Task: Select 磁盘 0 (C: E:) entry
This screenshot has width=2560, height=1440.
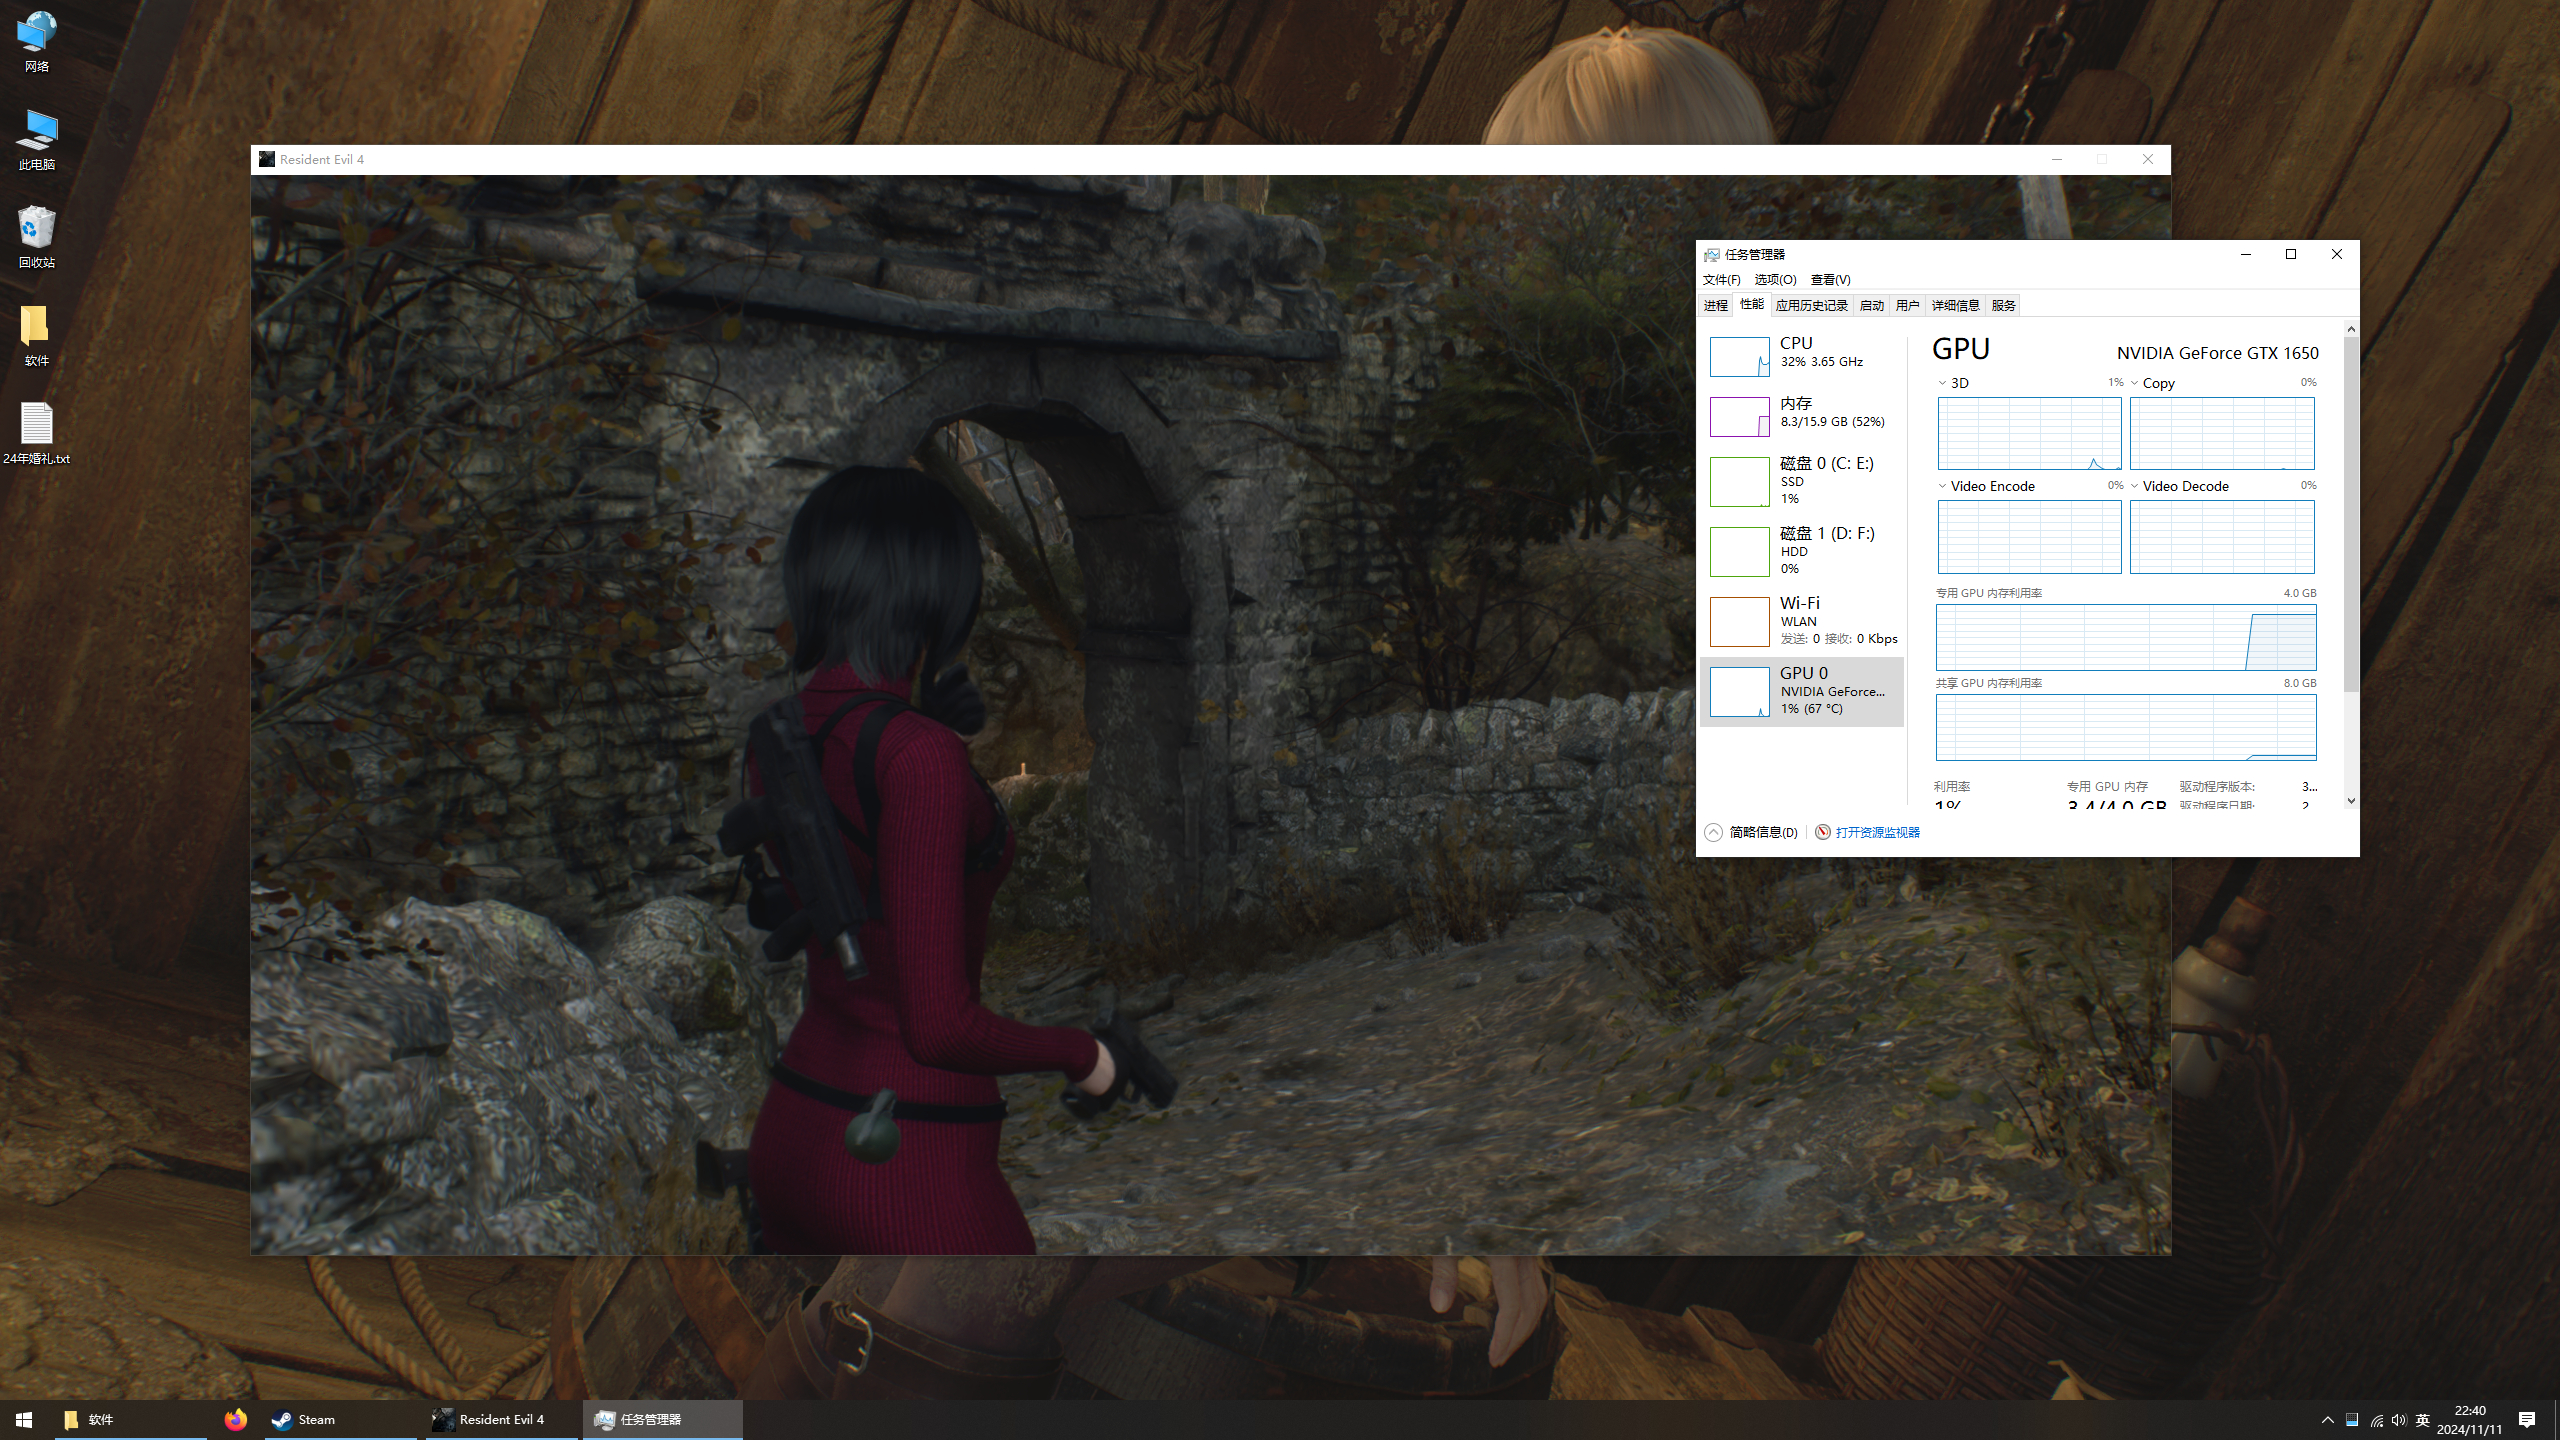Action: (x=1802, y=481)
